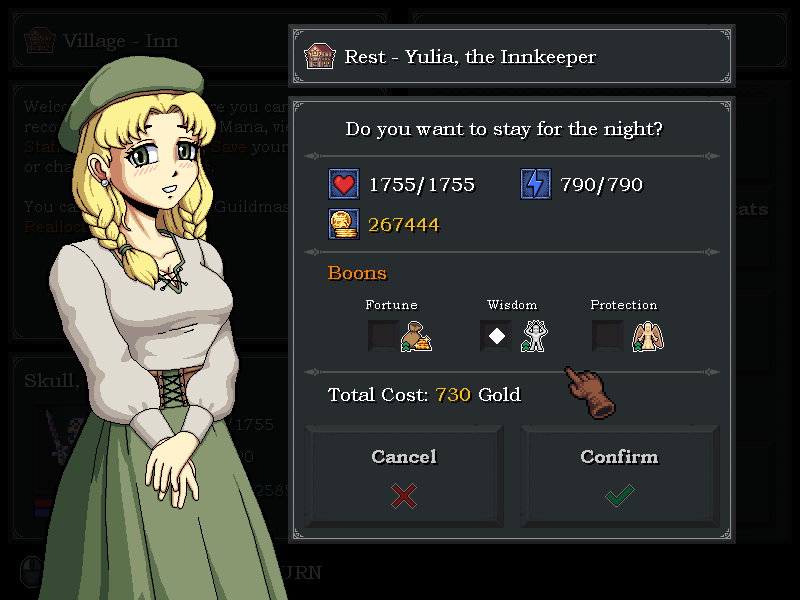
Task: Click the green checkmark on Confirm
Action: click(x=620, y=495)
